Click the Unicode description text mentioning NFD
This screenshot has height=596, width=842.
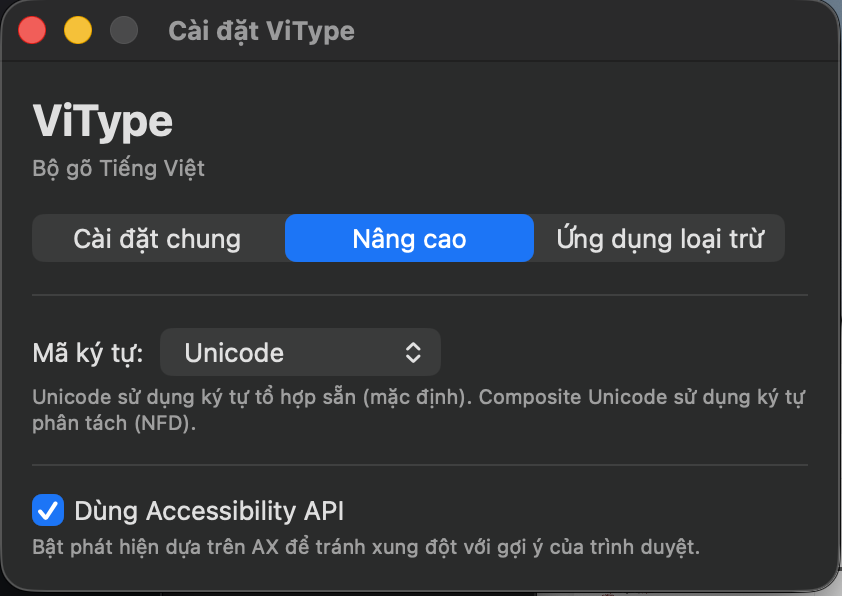tap(418, 410)
